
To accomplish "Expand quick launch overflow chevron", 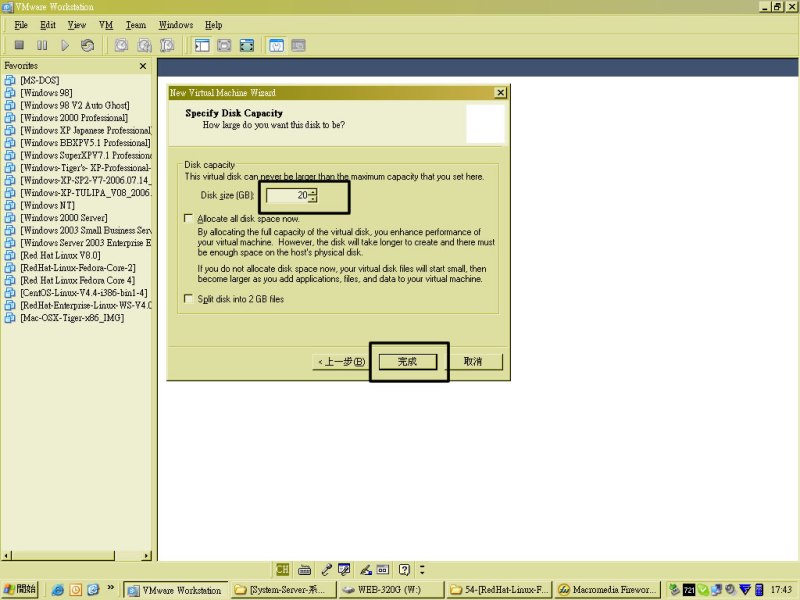I will [110, 588].
